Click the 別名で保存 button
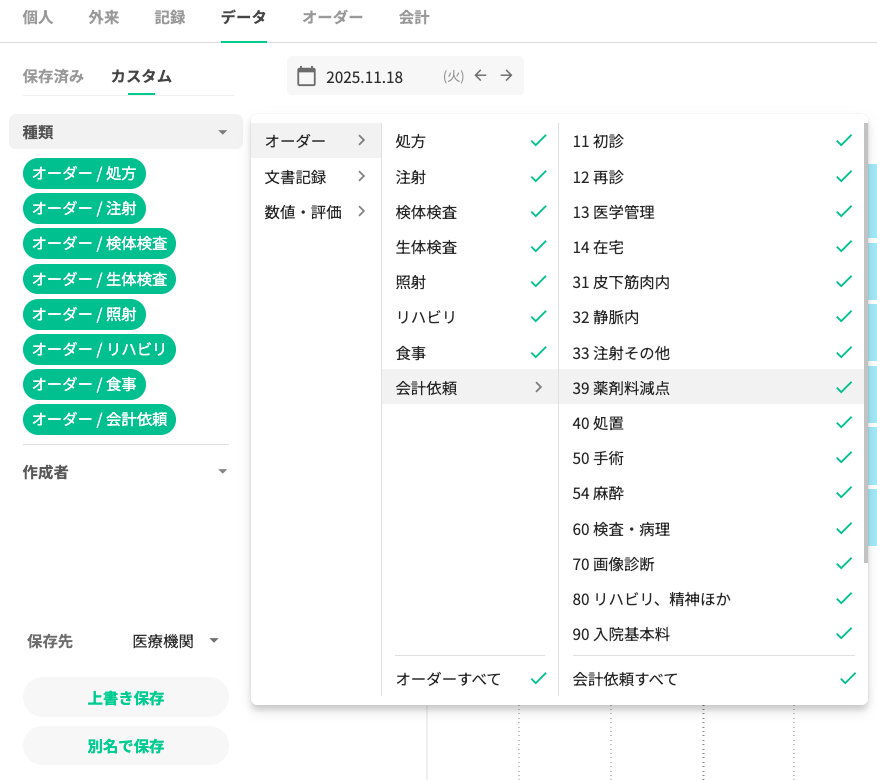Viewport: 877px width, 780px height. tap(126, 745)
